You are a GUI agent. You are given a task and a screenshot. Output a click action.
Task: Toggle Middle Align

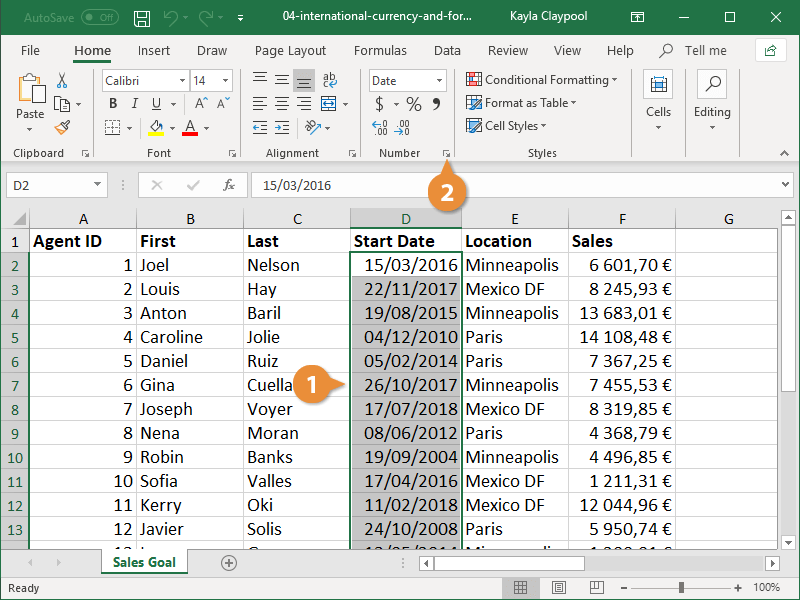click(282, 79)
